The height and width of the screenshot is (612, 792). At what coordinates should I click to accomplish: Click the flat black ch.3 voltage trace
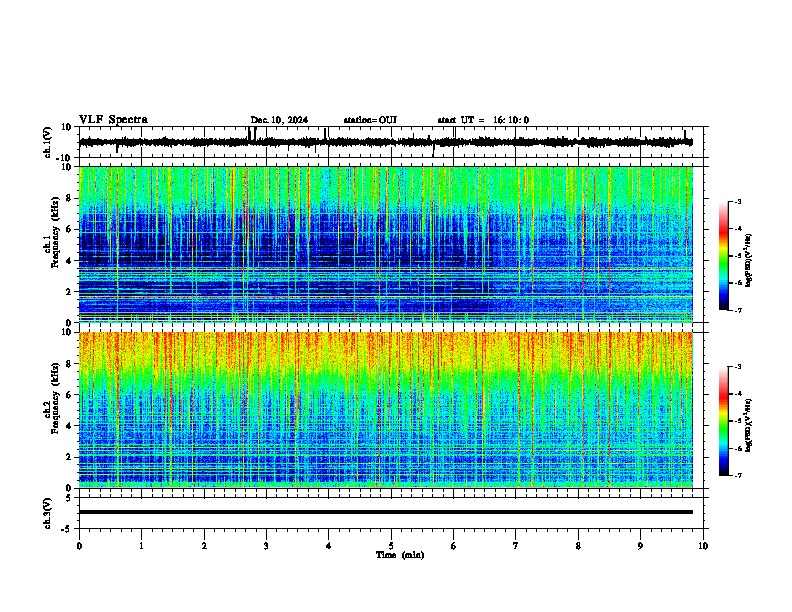386,512
